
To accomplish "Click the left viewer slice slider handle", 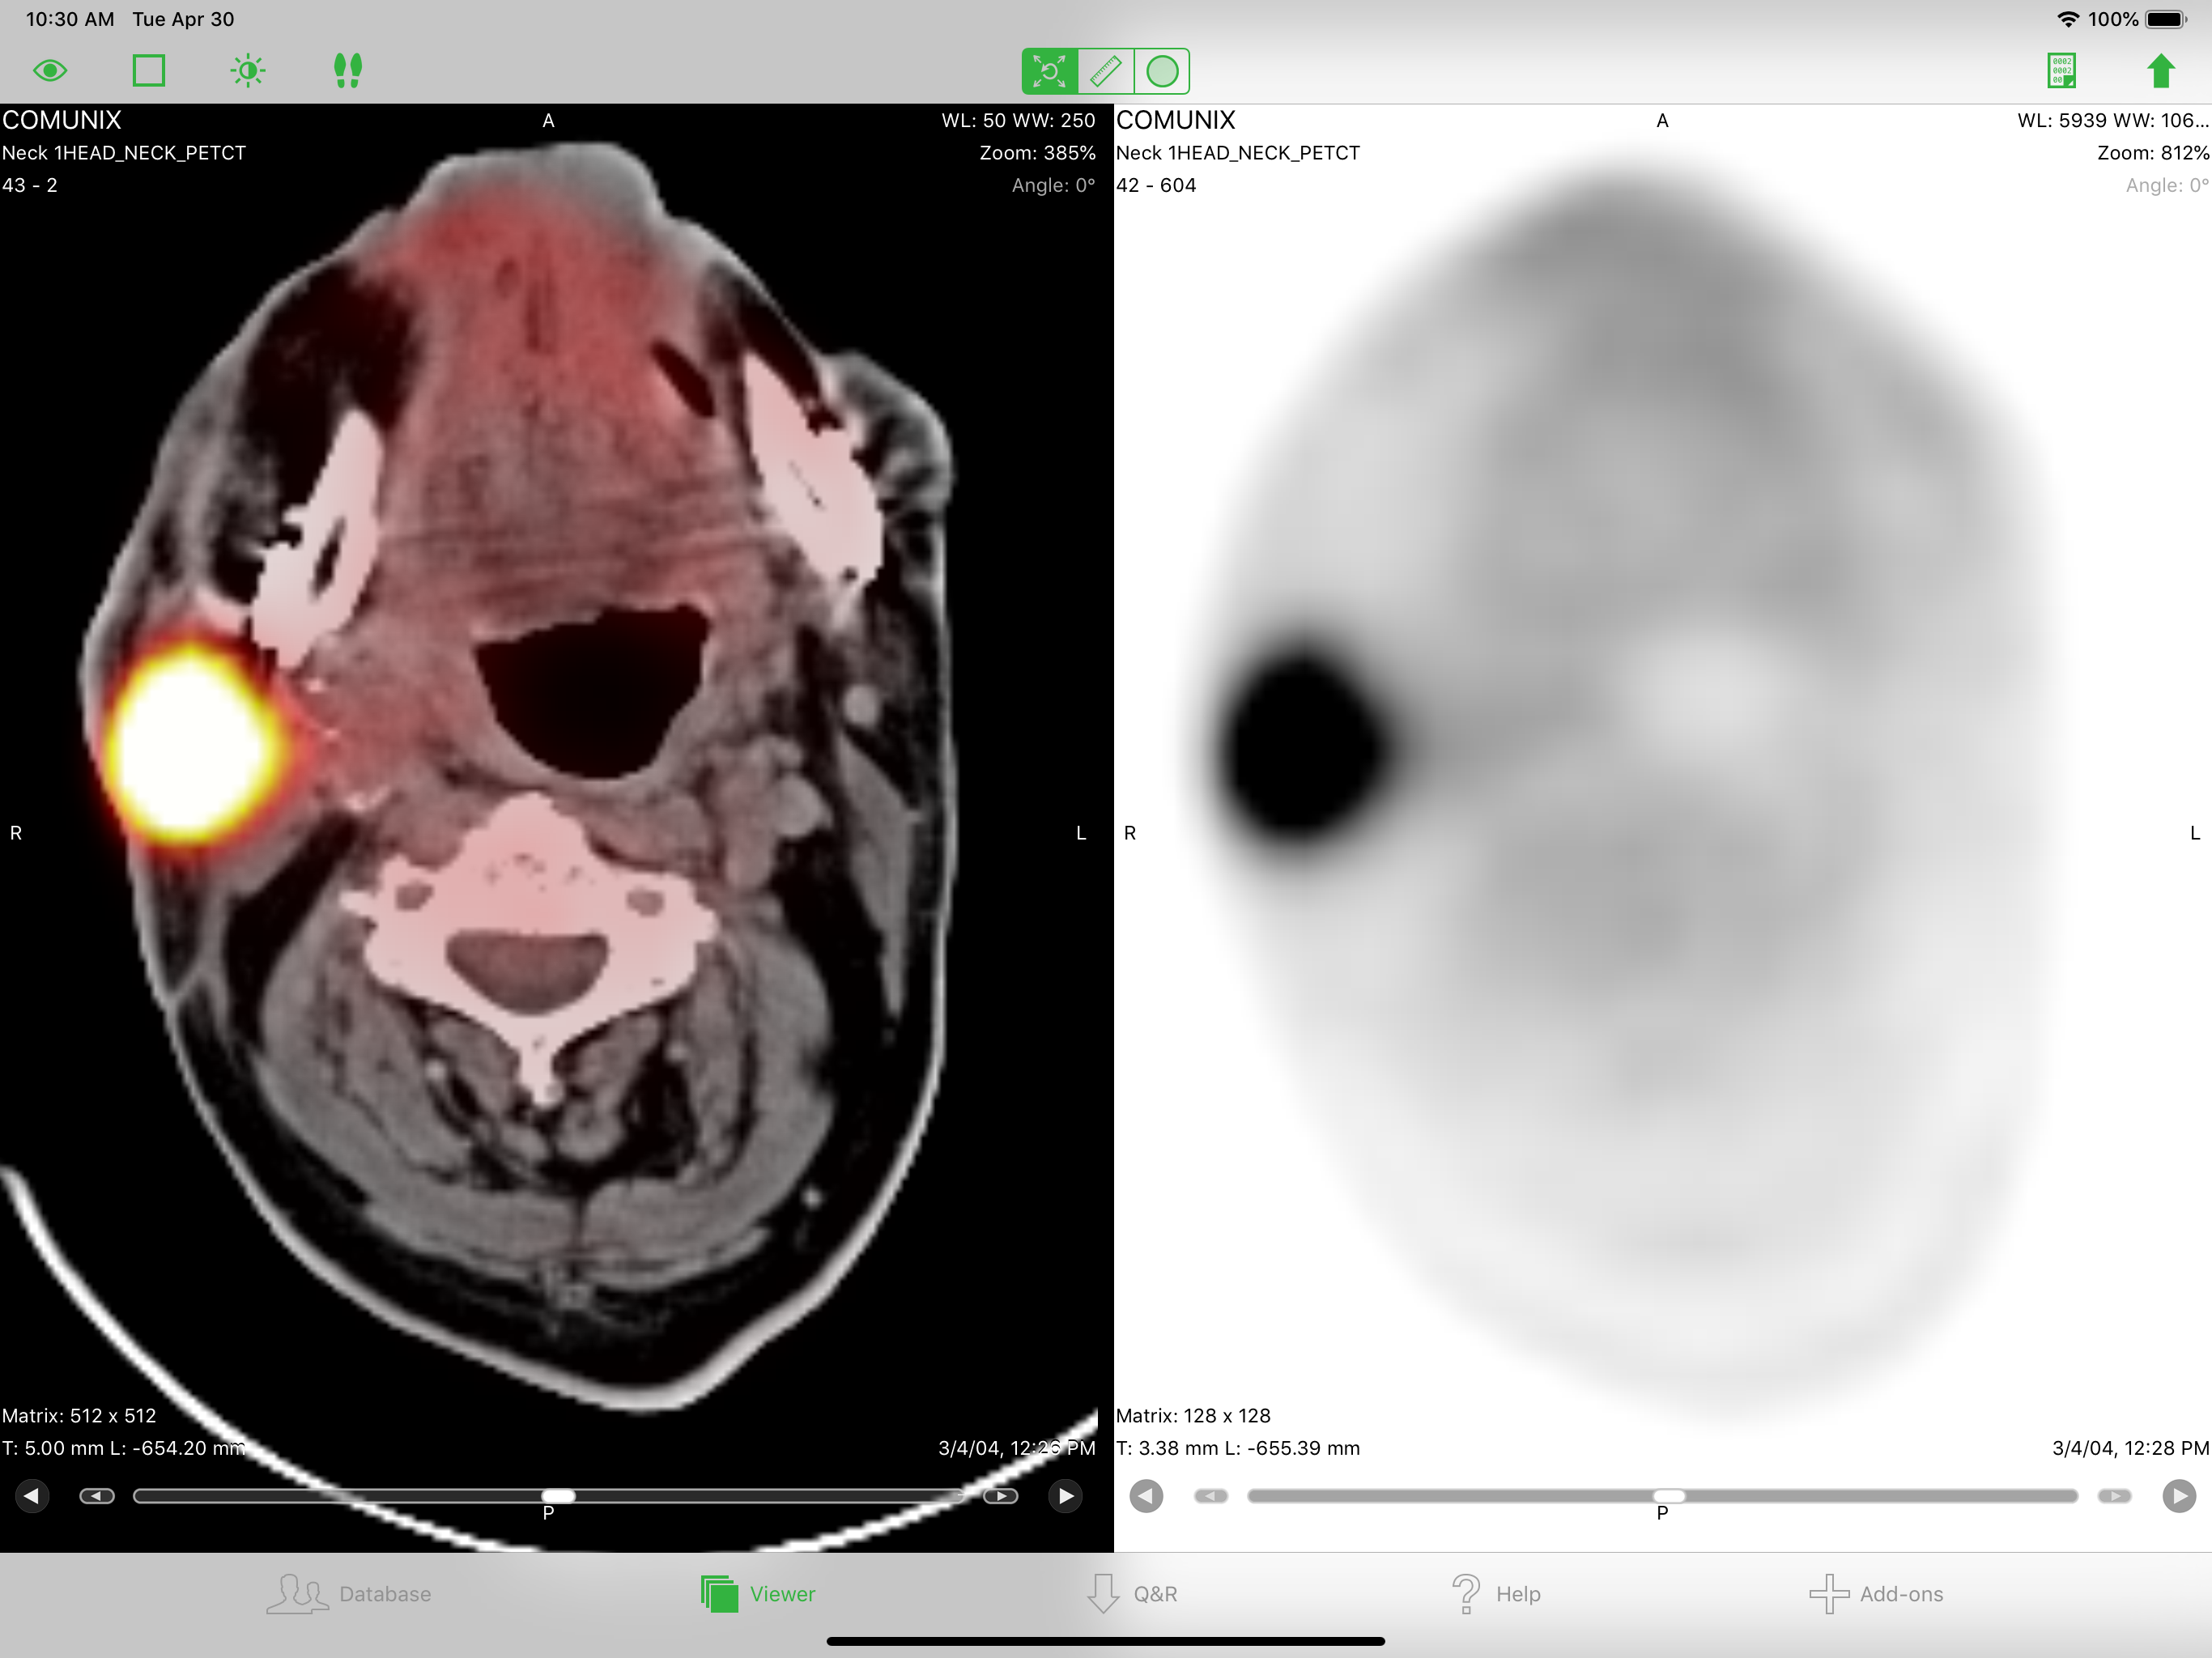I will click(558, 1496).
